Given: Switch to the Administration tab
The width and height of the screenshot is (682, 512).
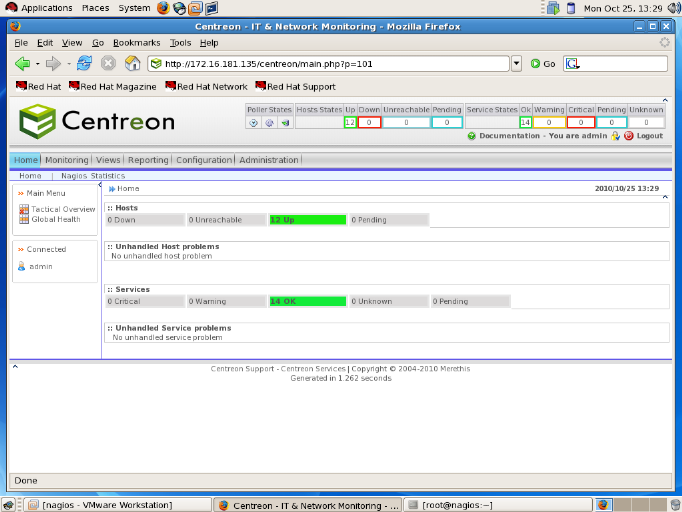Looking at the screenshot, I should pyautogui.click(x=269, y=160).
